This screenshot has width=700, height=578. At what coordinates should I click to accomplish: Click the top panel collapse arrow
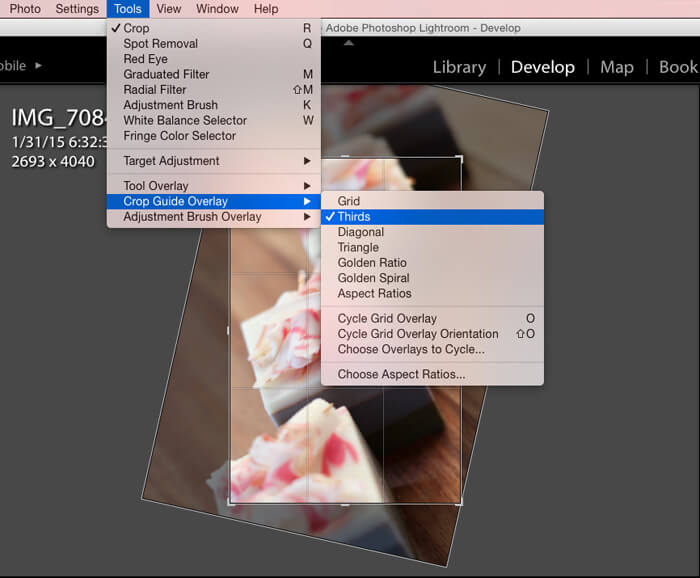point(349,43)
